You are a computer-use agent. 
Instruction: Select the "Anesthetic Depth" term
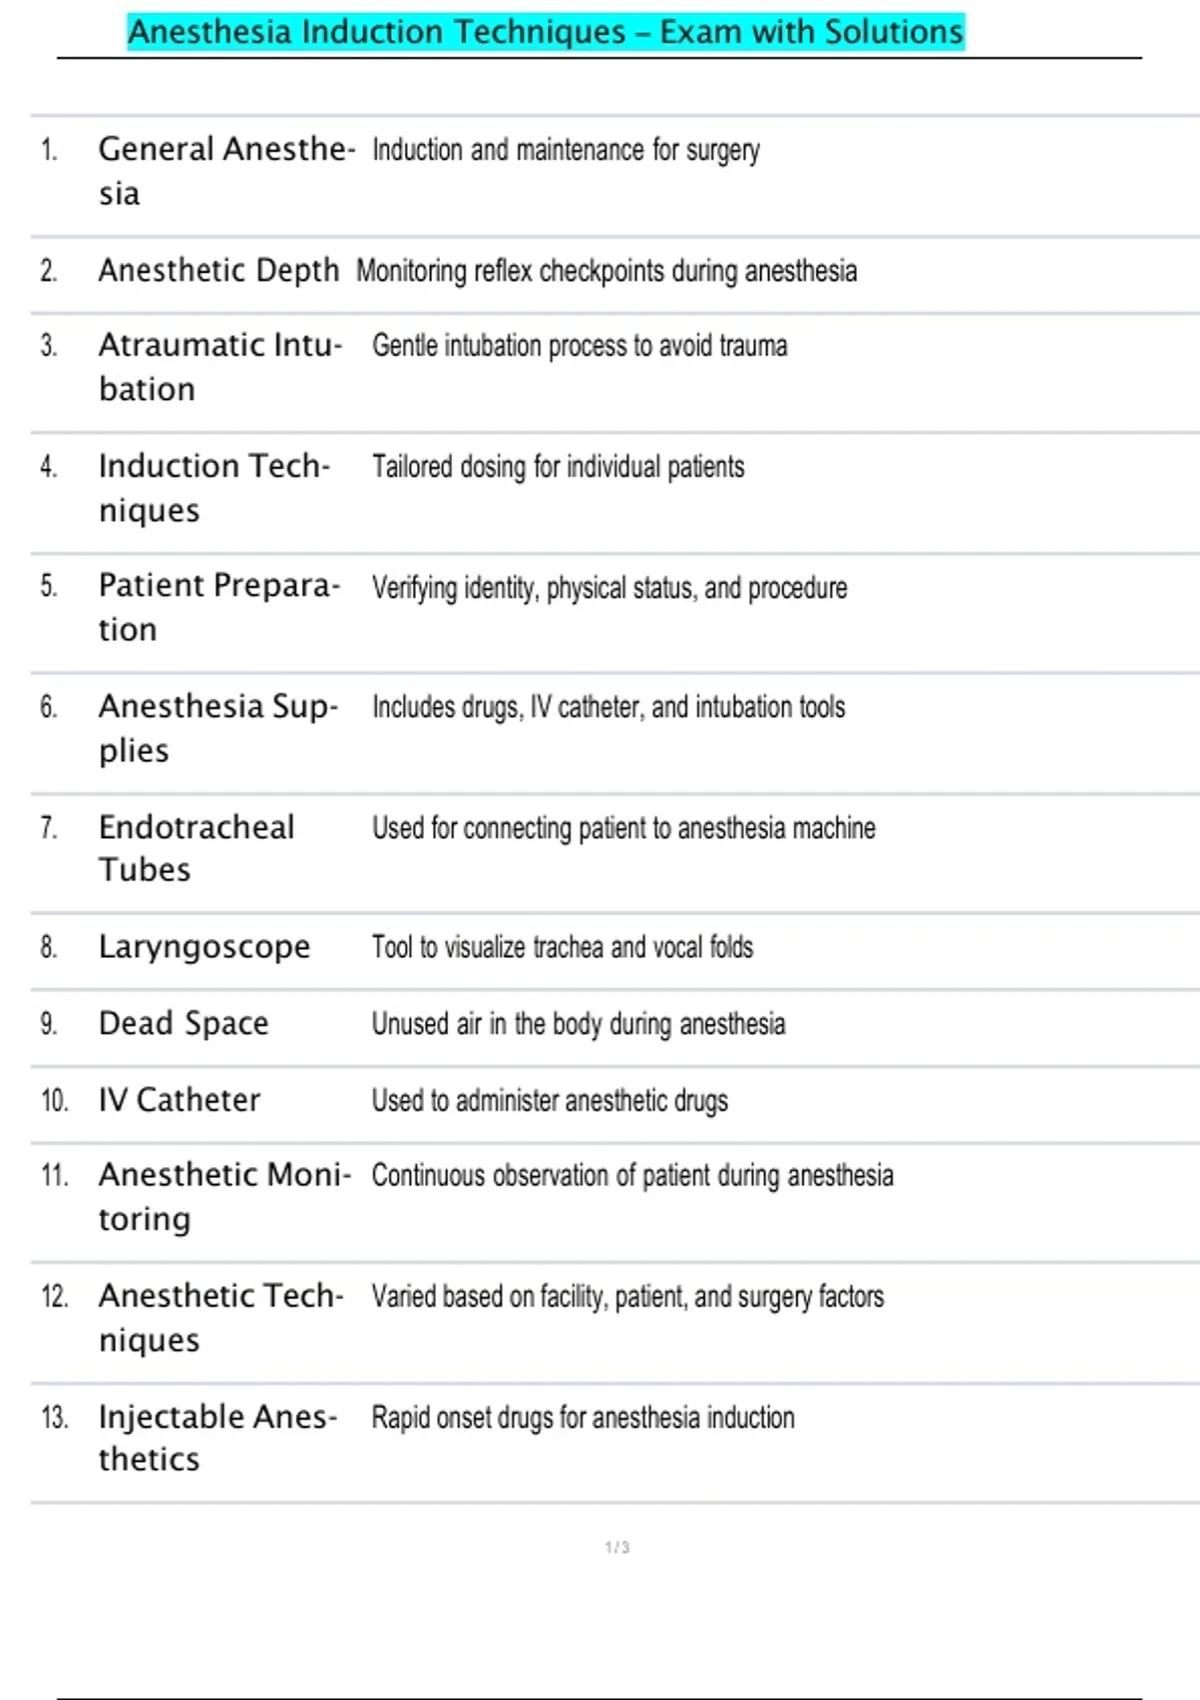click(218, 270)
